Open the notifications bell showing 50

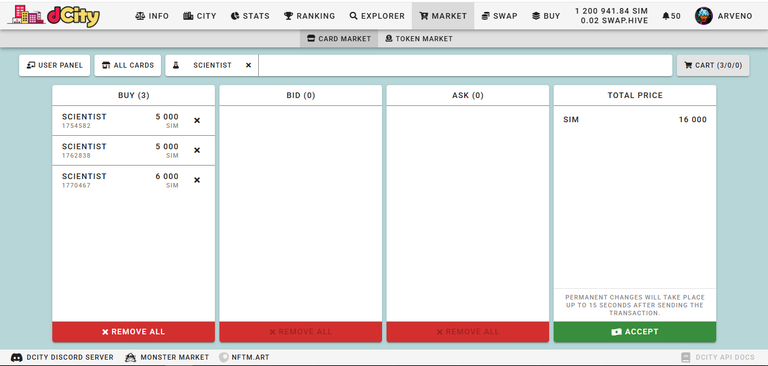tap(671, 16)
